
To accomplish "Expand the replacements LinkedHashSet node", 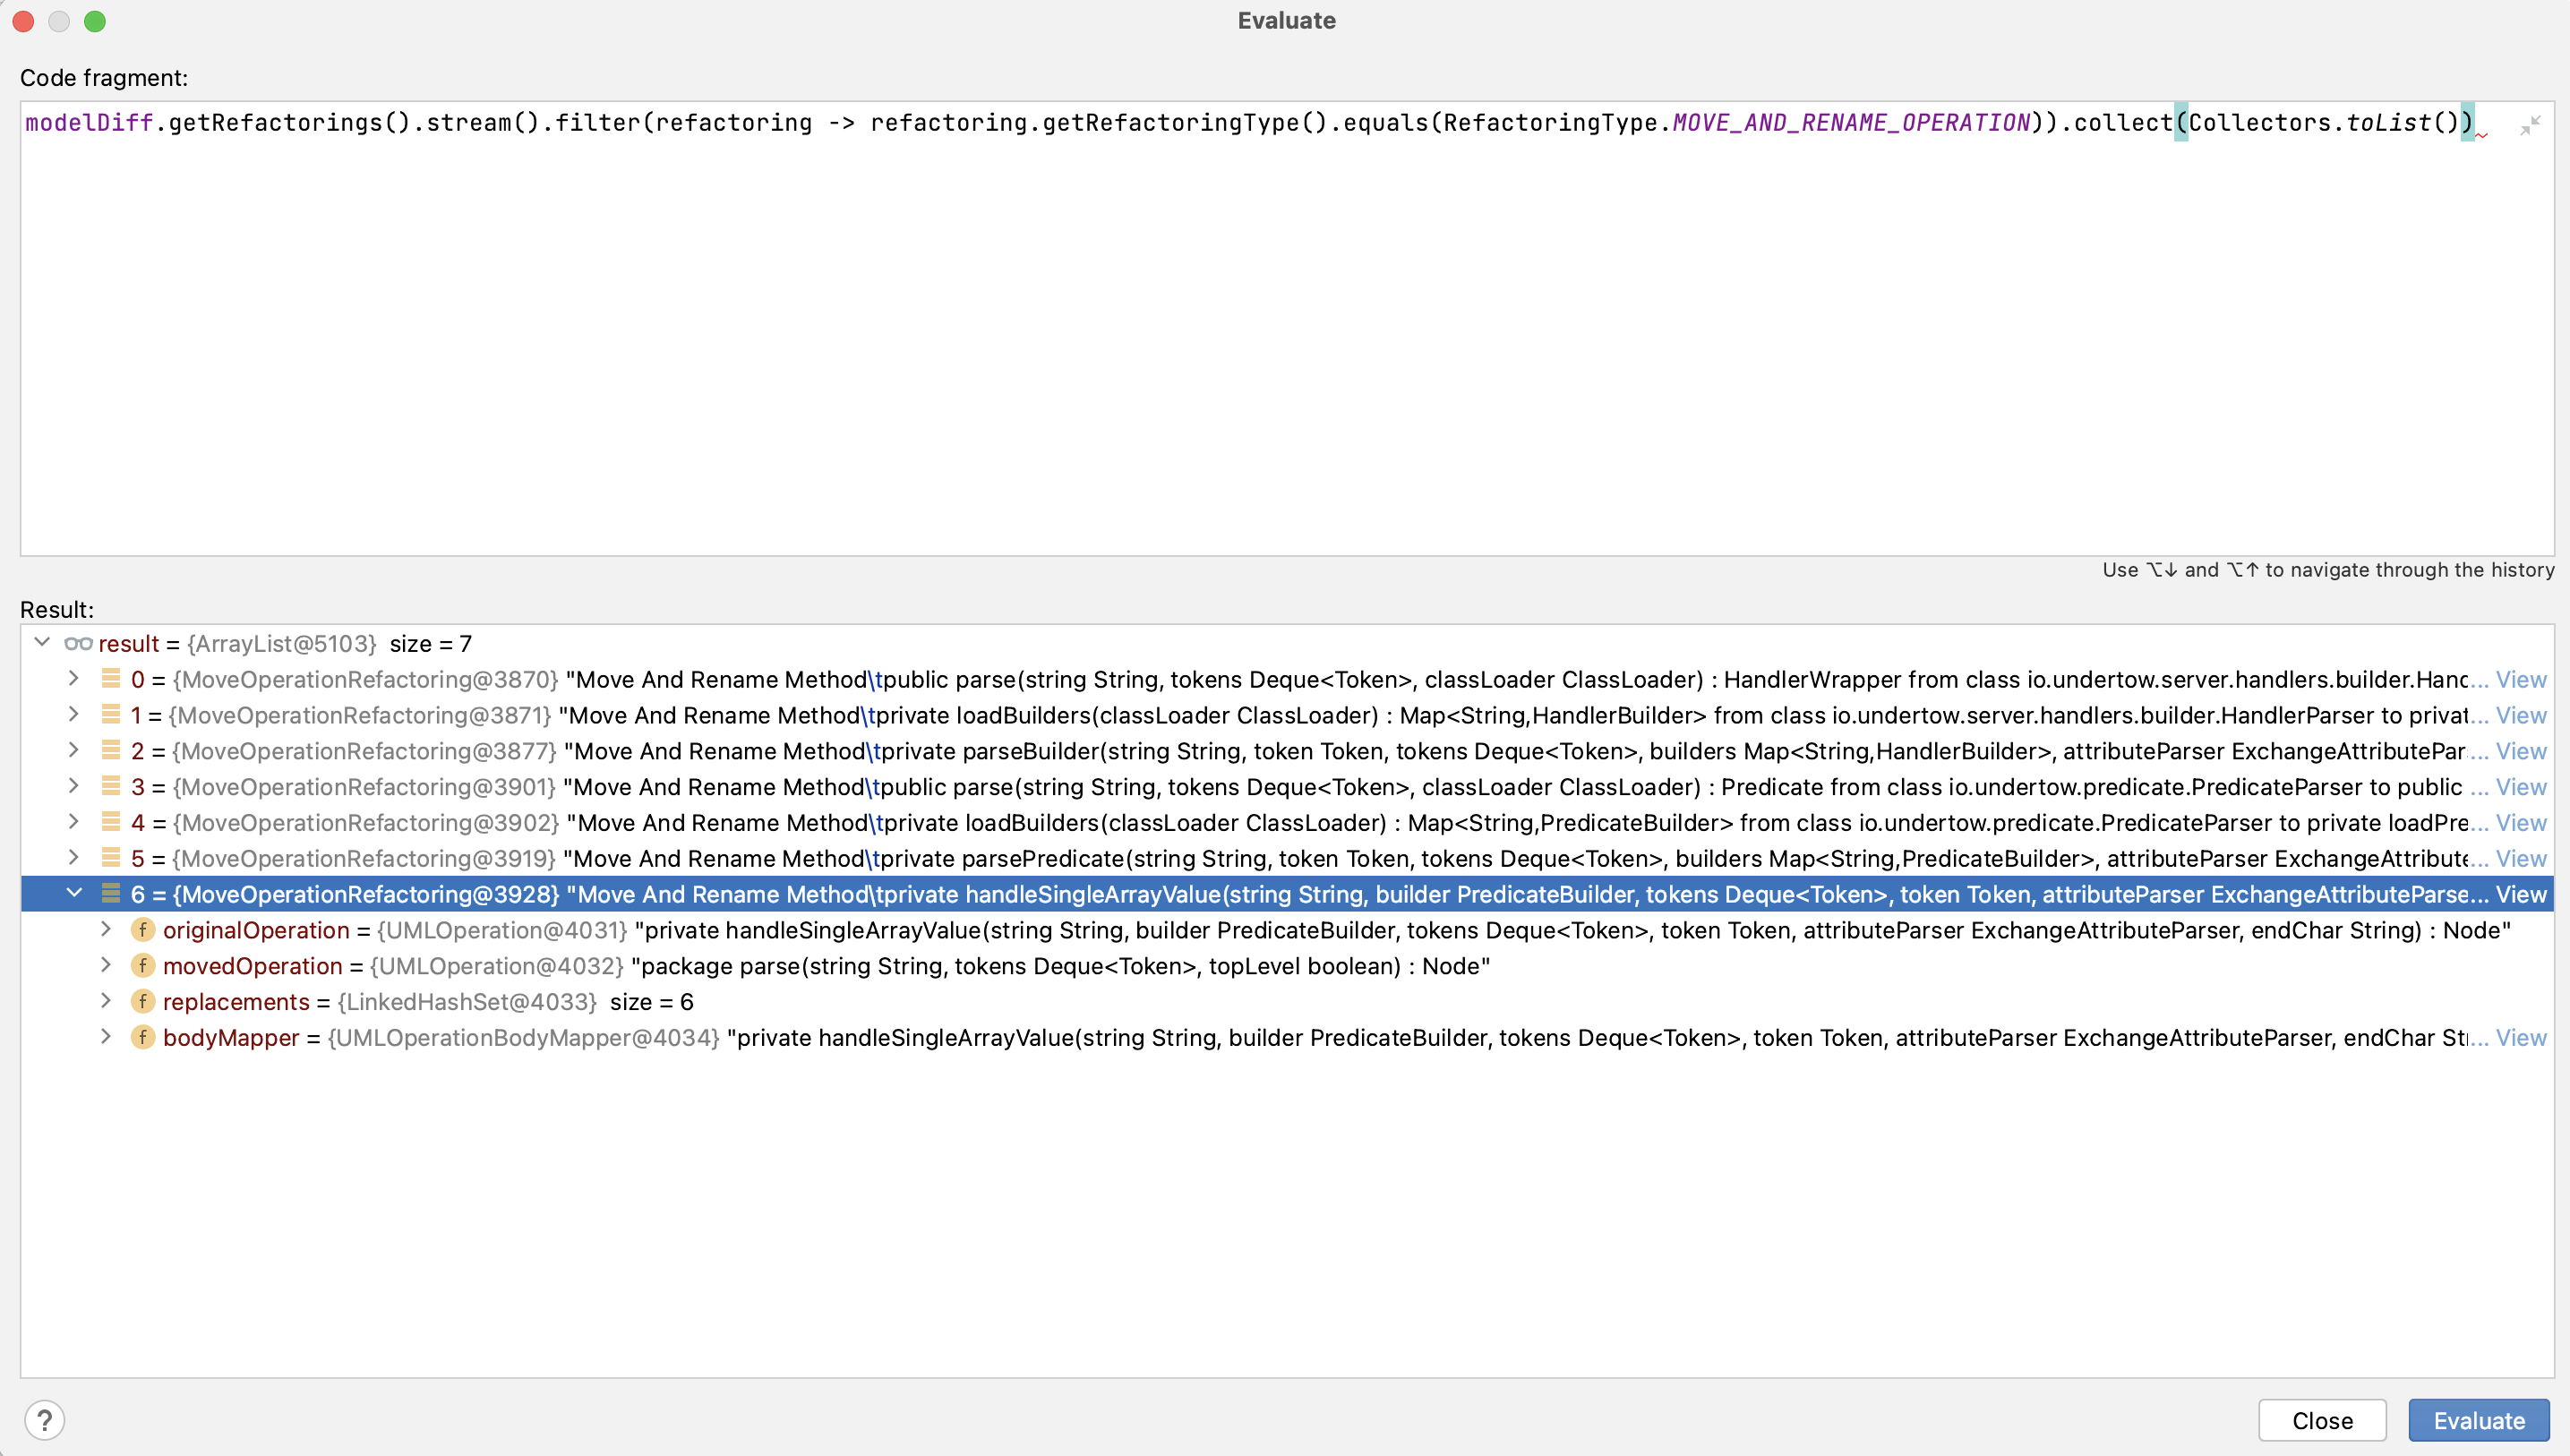I will (x=106, y=1001).
